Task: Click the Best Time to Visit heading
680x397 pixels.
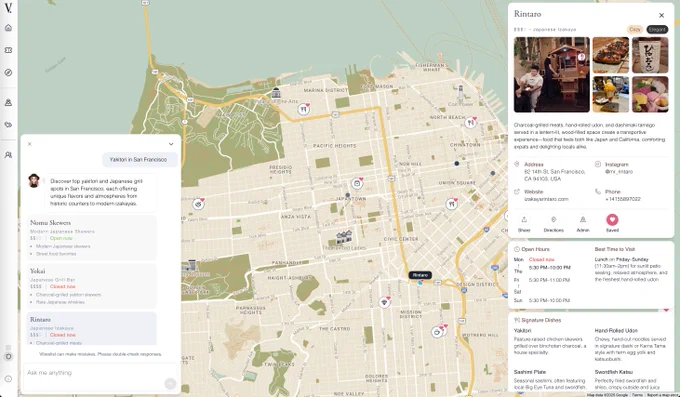Action: point(615,249)
